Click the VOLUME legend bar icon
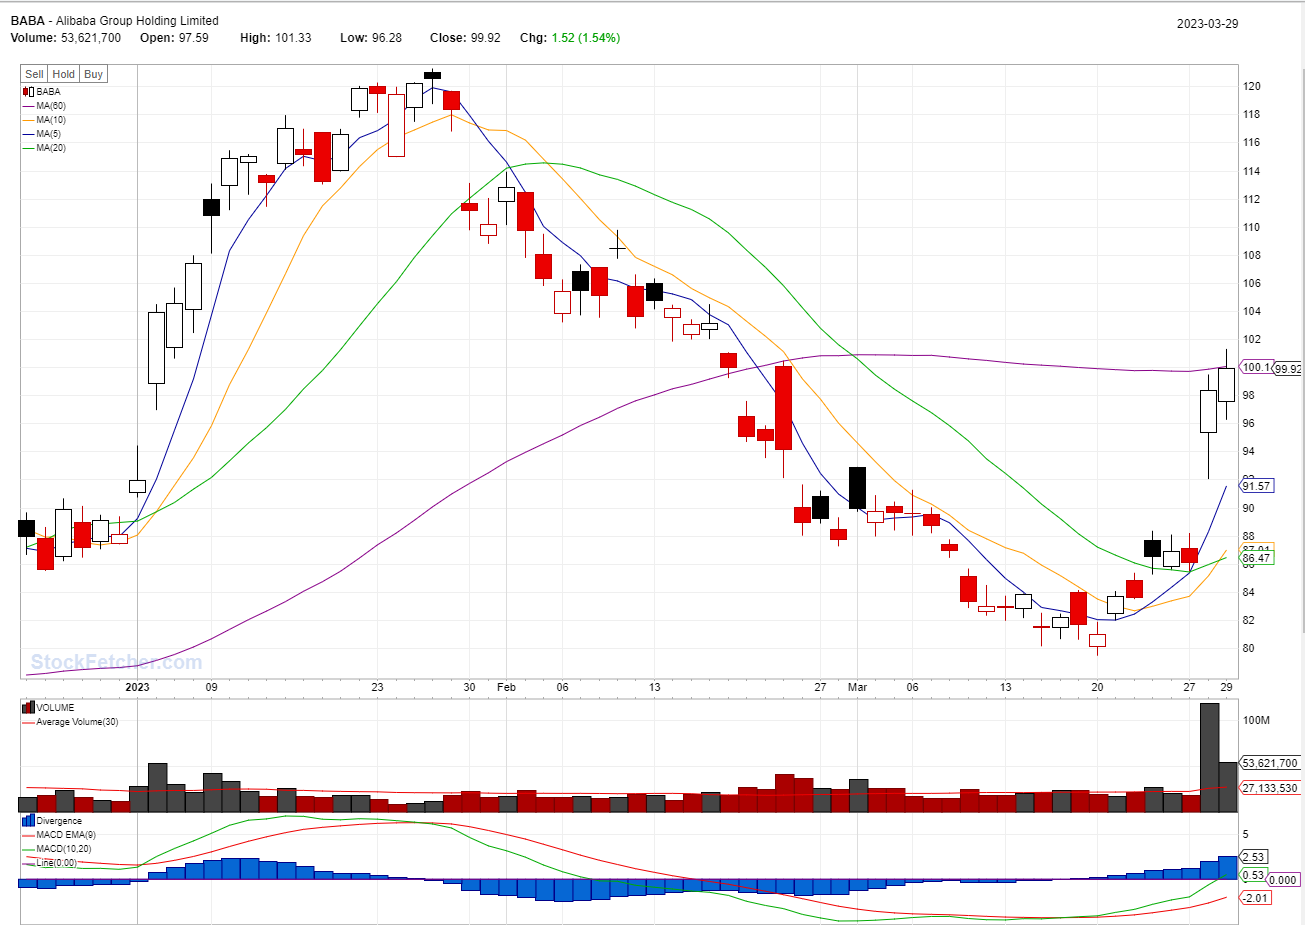Screen dimensions: 1305x925 28,708
